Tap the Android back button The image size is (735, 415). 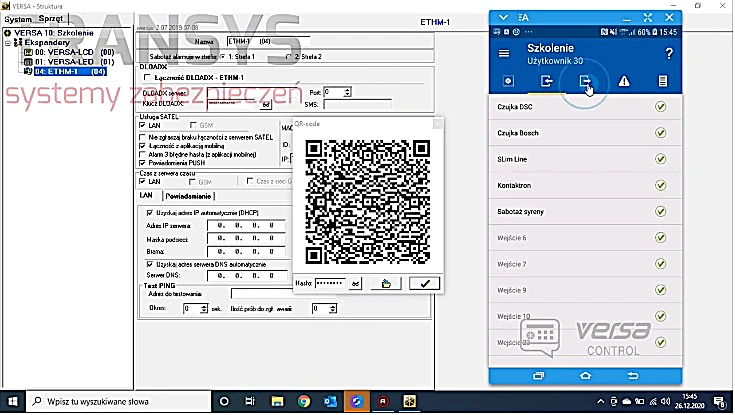click(x=633, y=376)
